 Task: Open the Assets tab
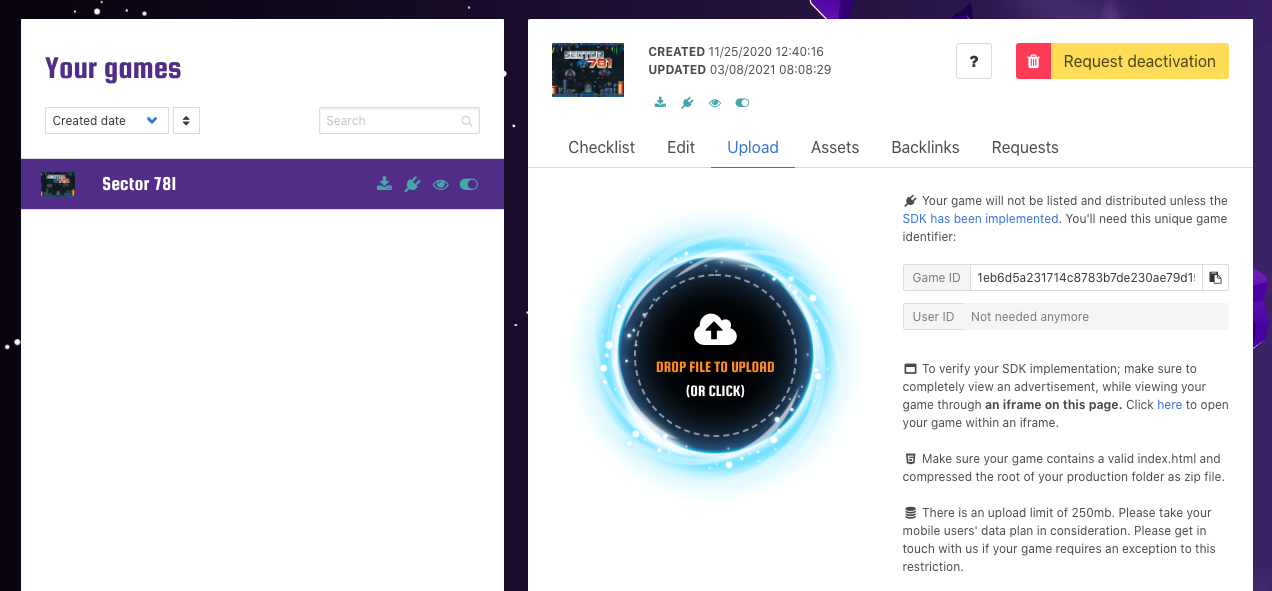tap(835, 147)
